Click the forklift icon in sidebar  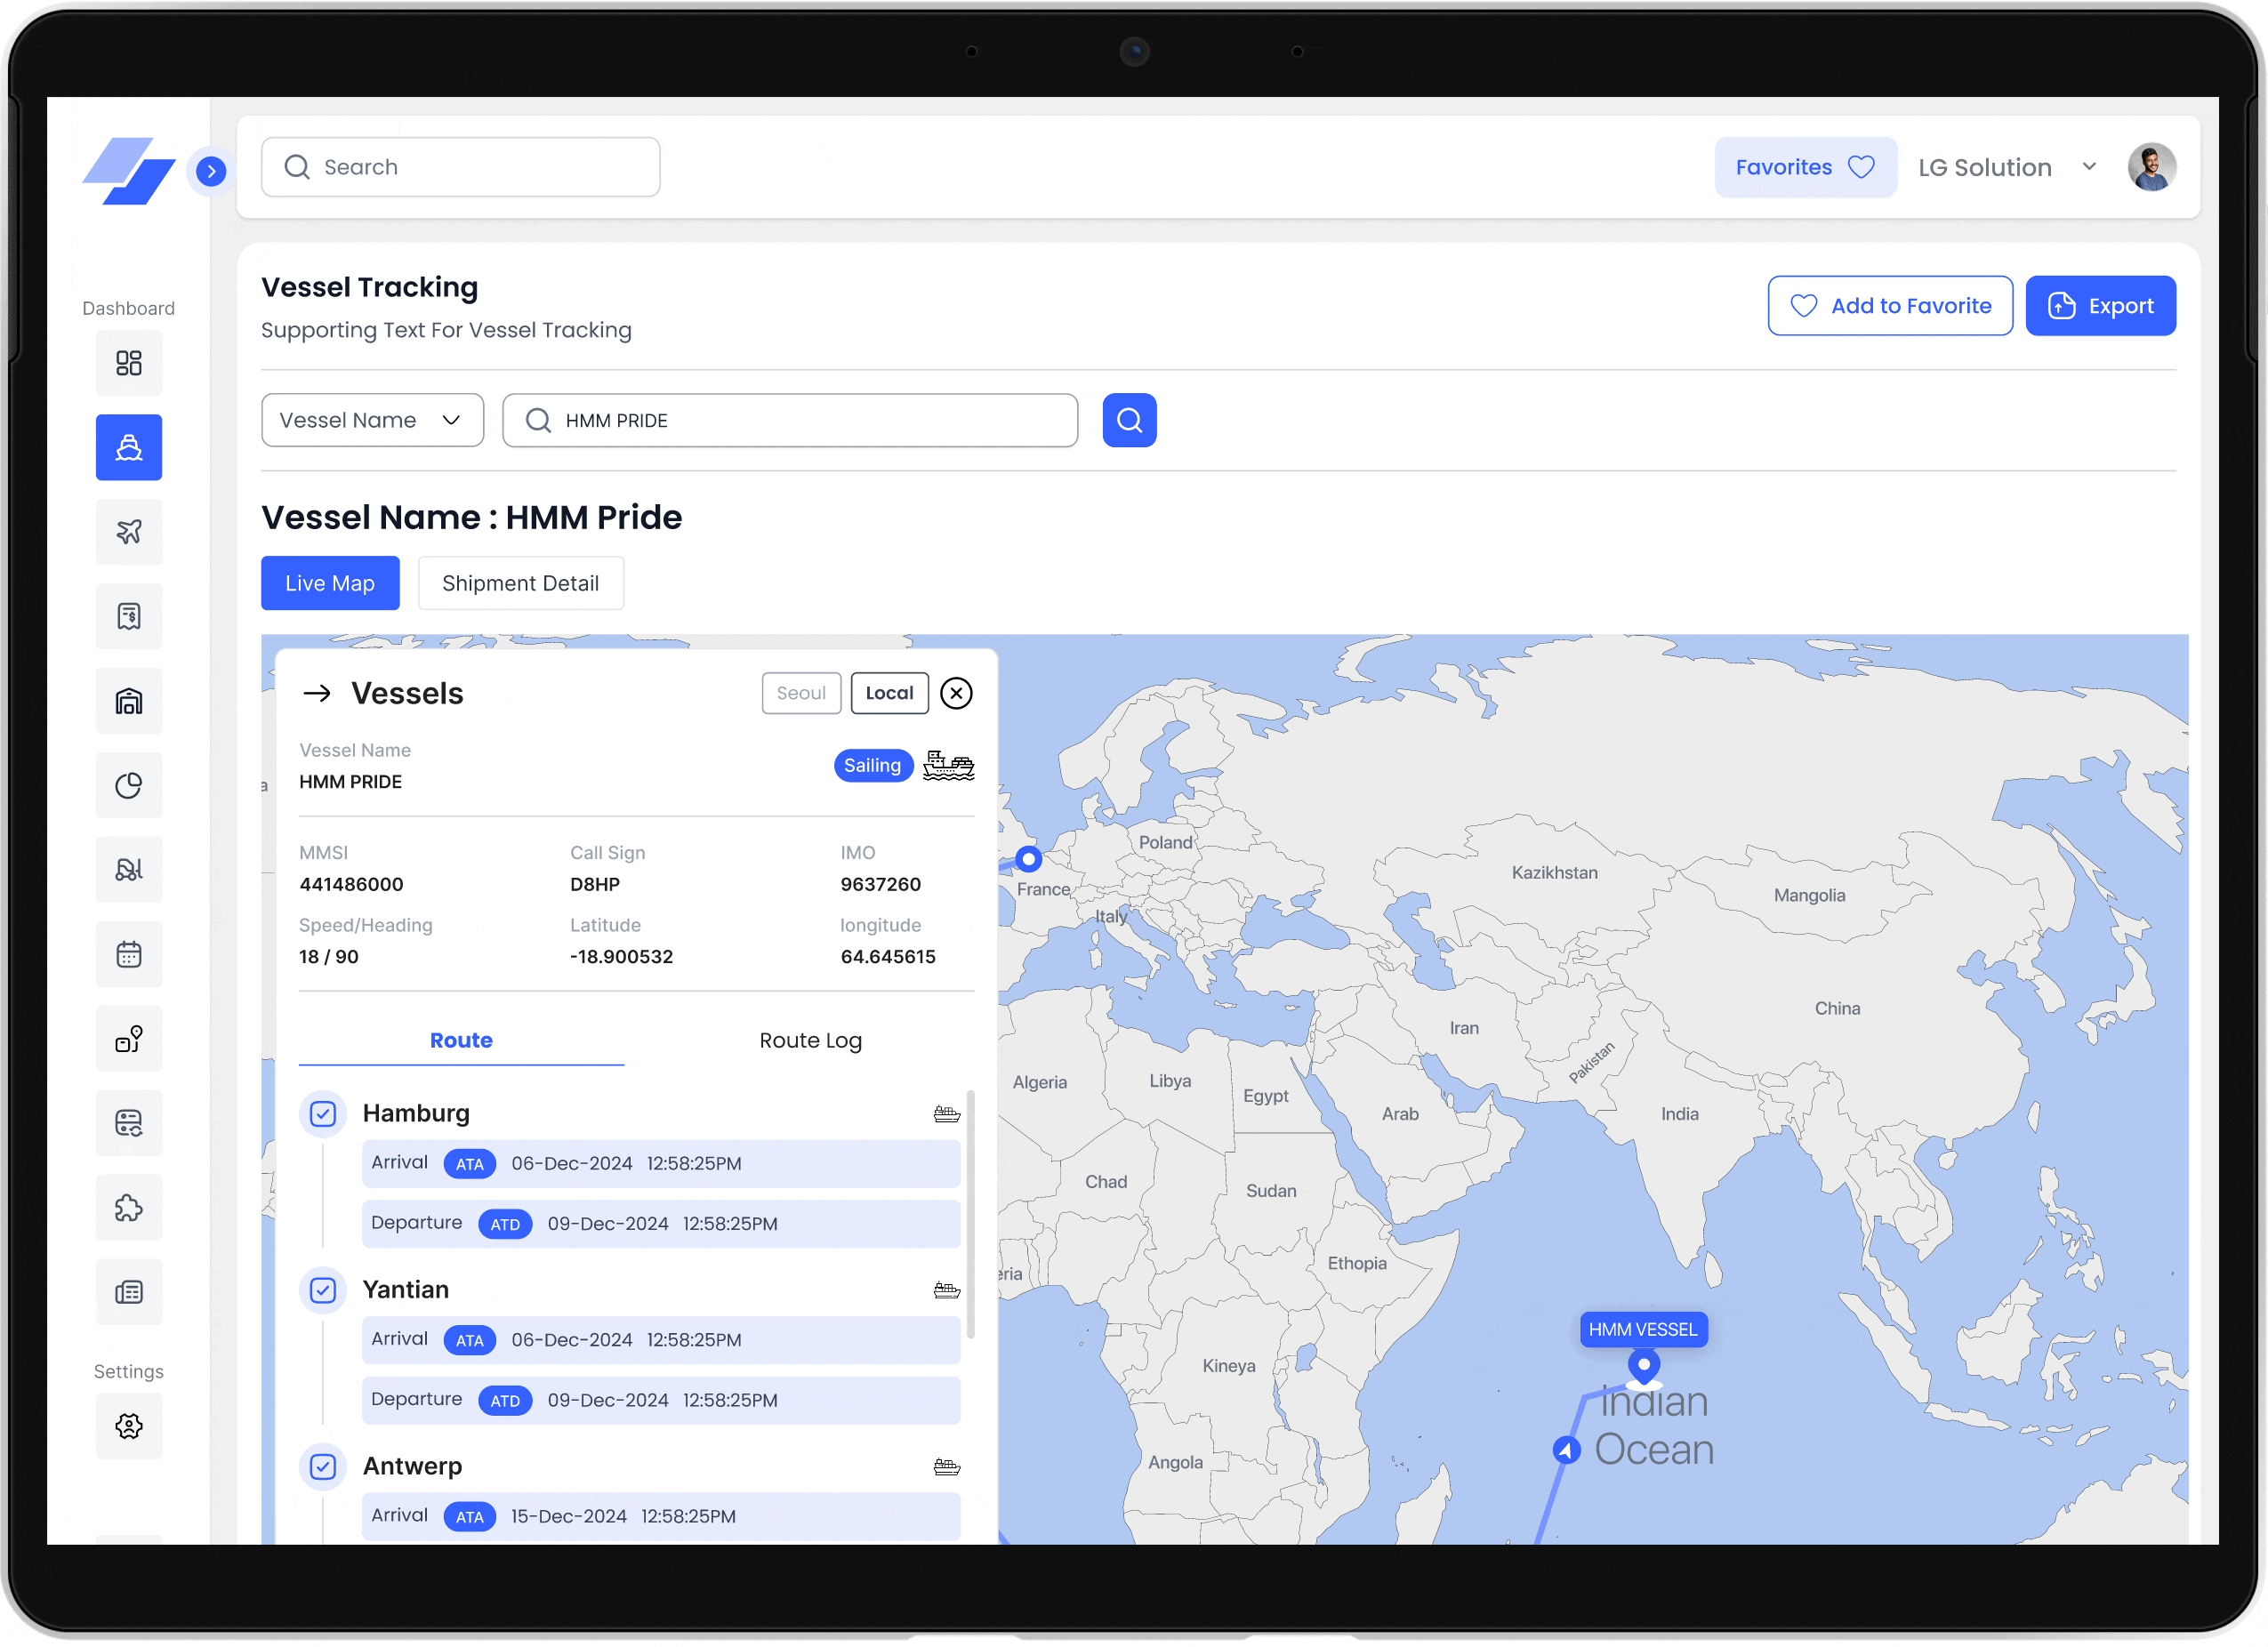click(x=129, y=869)
